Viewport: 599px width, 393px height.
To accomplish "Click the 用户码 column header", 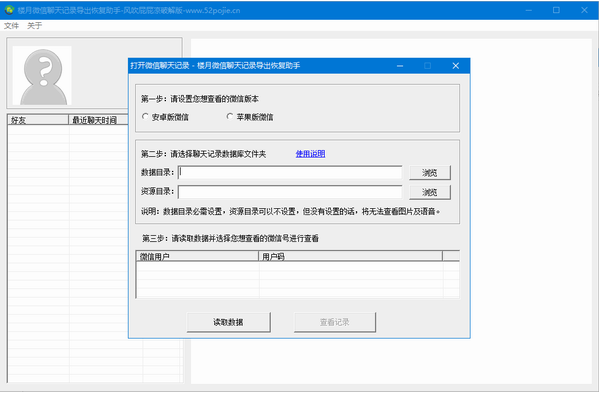I will [350, 256].
